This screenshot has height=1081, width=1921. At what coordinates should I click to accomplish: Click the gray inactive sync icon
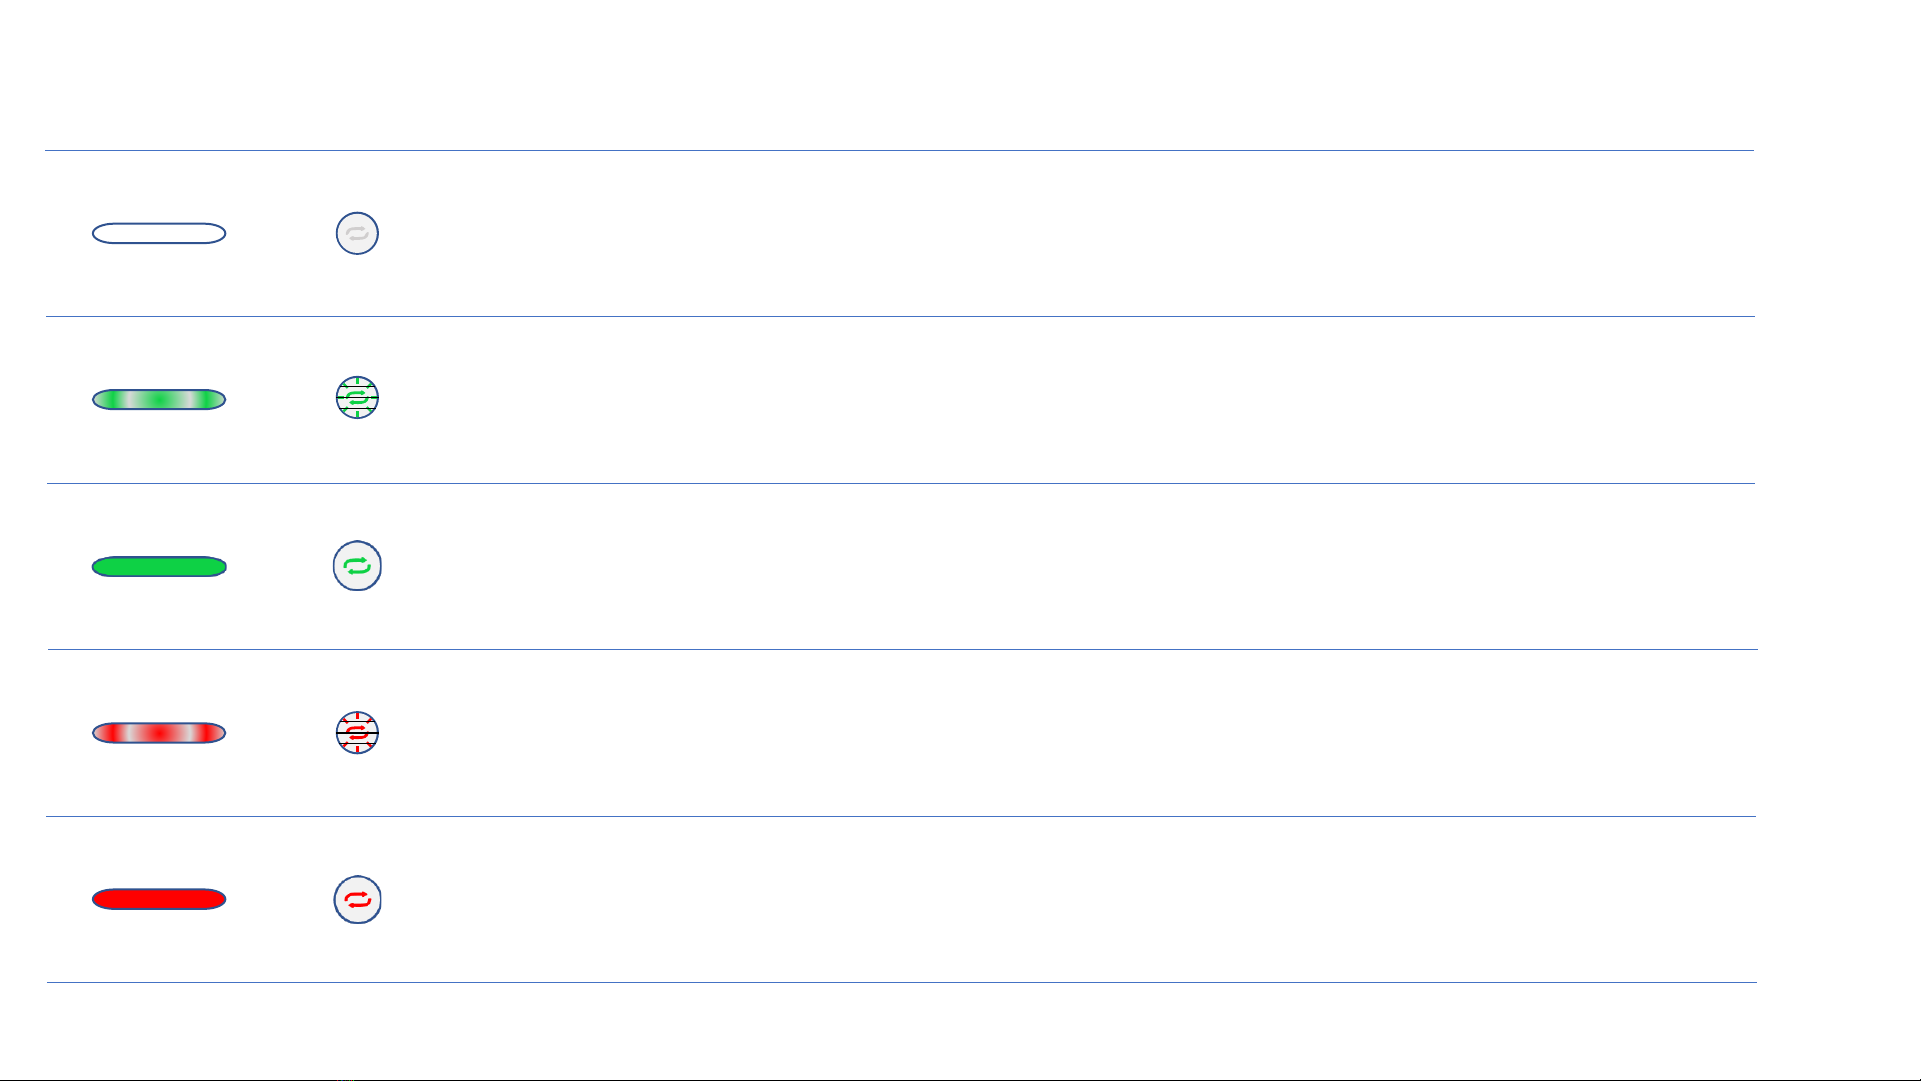click(x=357, y=234)
